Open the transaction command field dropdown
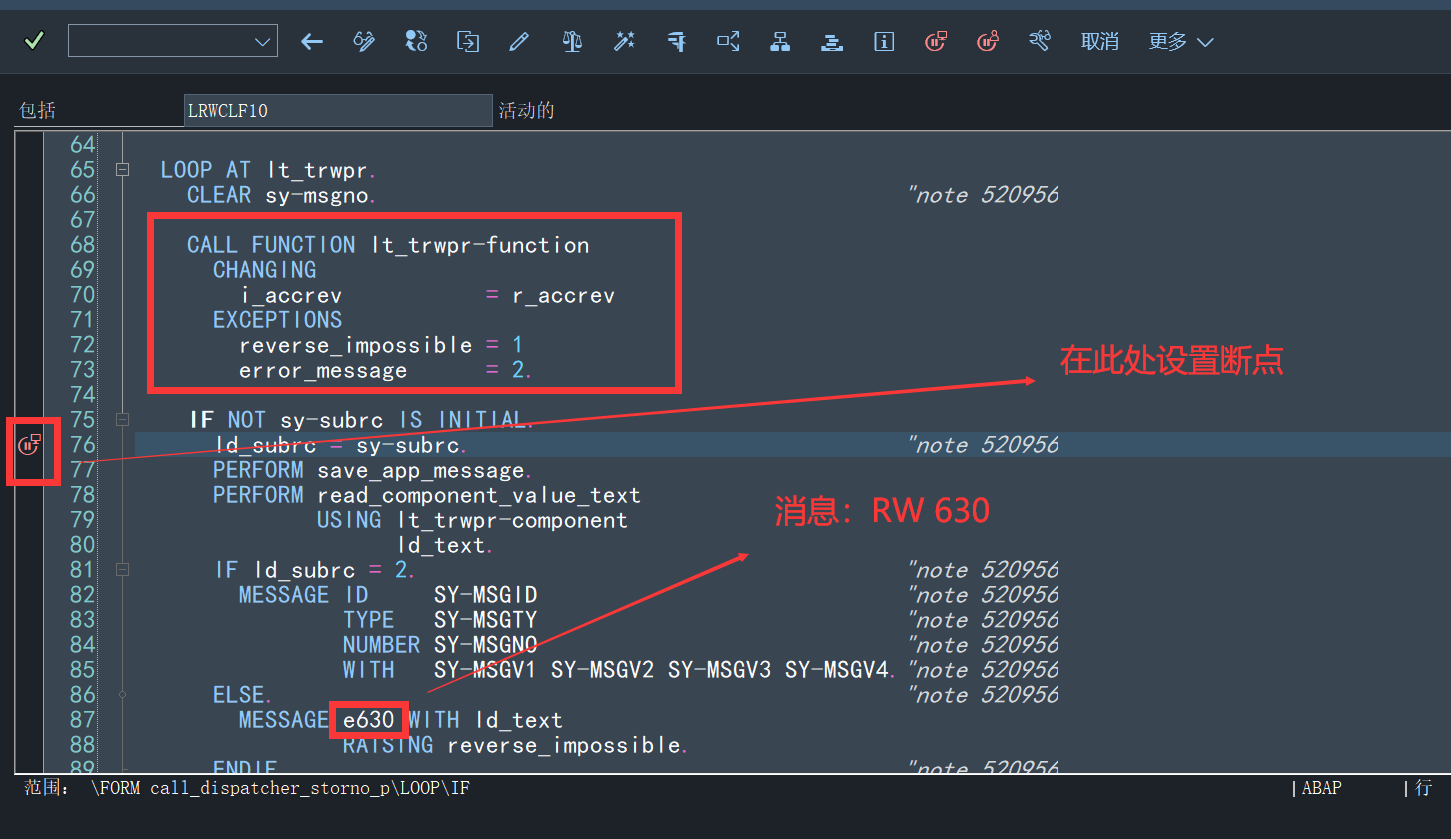Screen dimensions: 1451x839 (x=264, y=41)
